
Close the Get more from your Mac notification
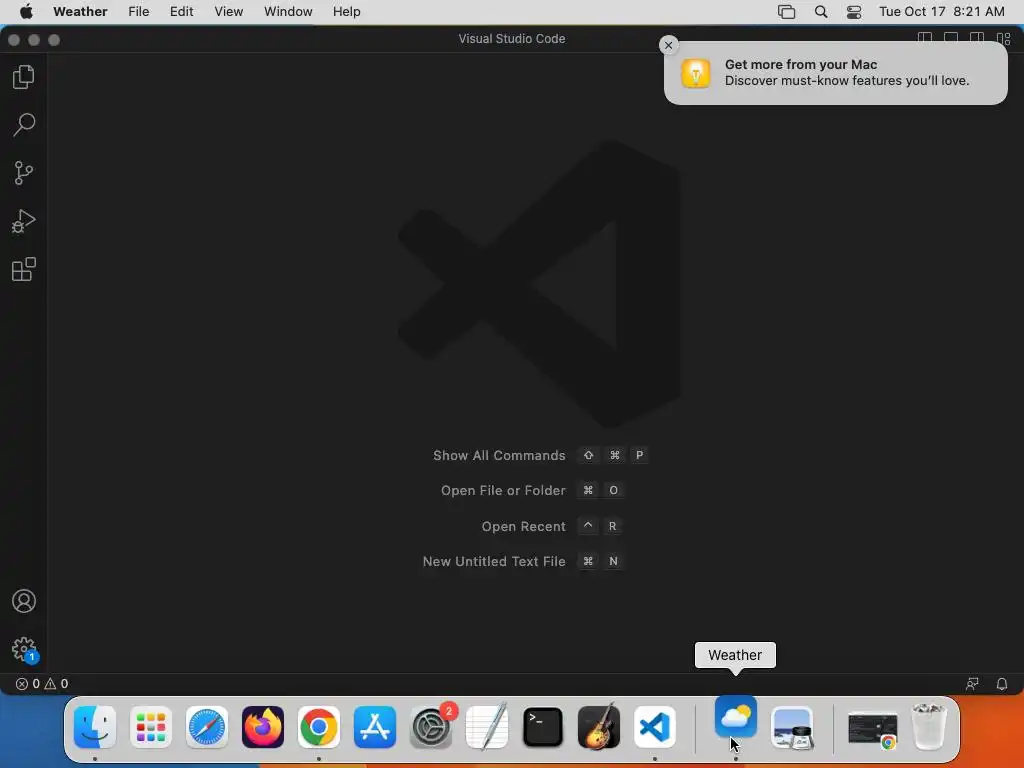pyautogui.click(x=668, y=45)
